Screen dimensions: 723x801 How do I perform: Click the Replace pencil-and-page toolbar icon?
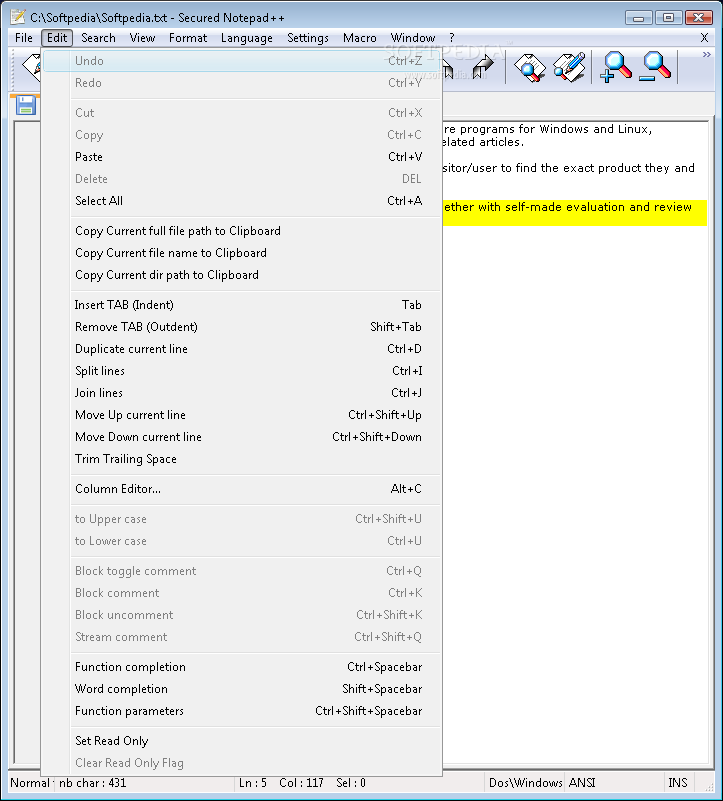(569, 66)
